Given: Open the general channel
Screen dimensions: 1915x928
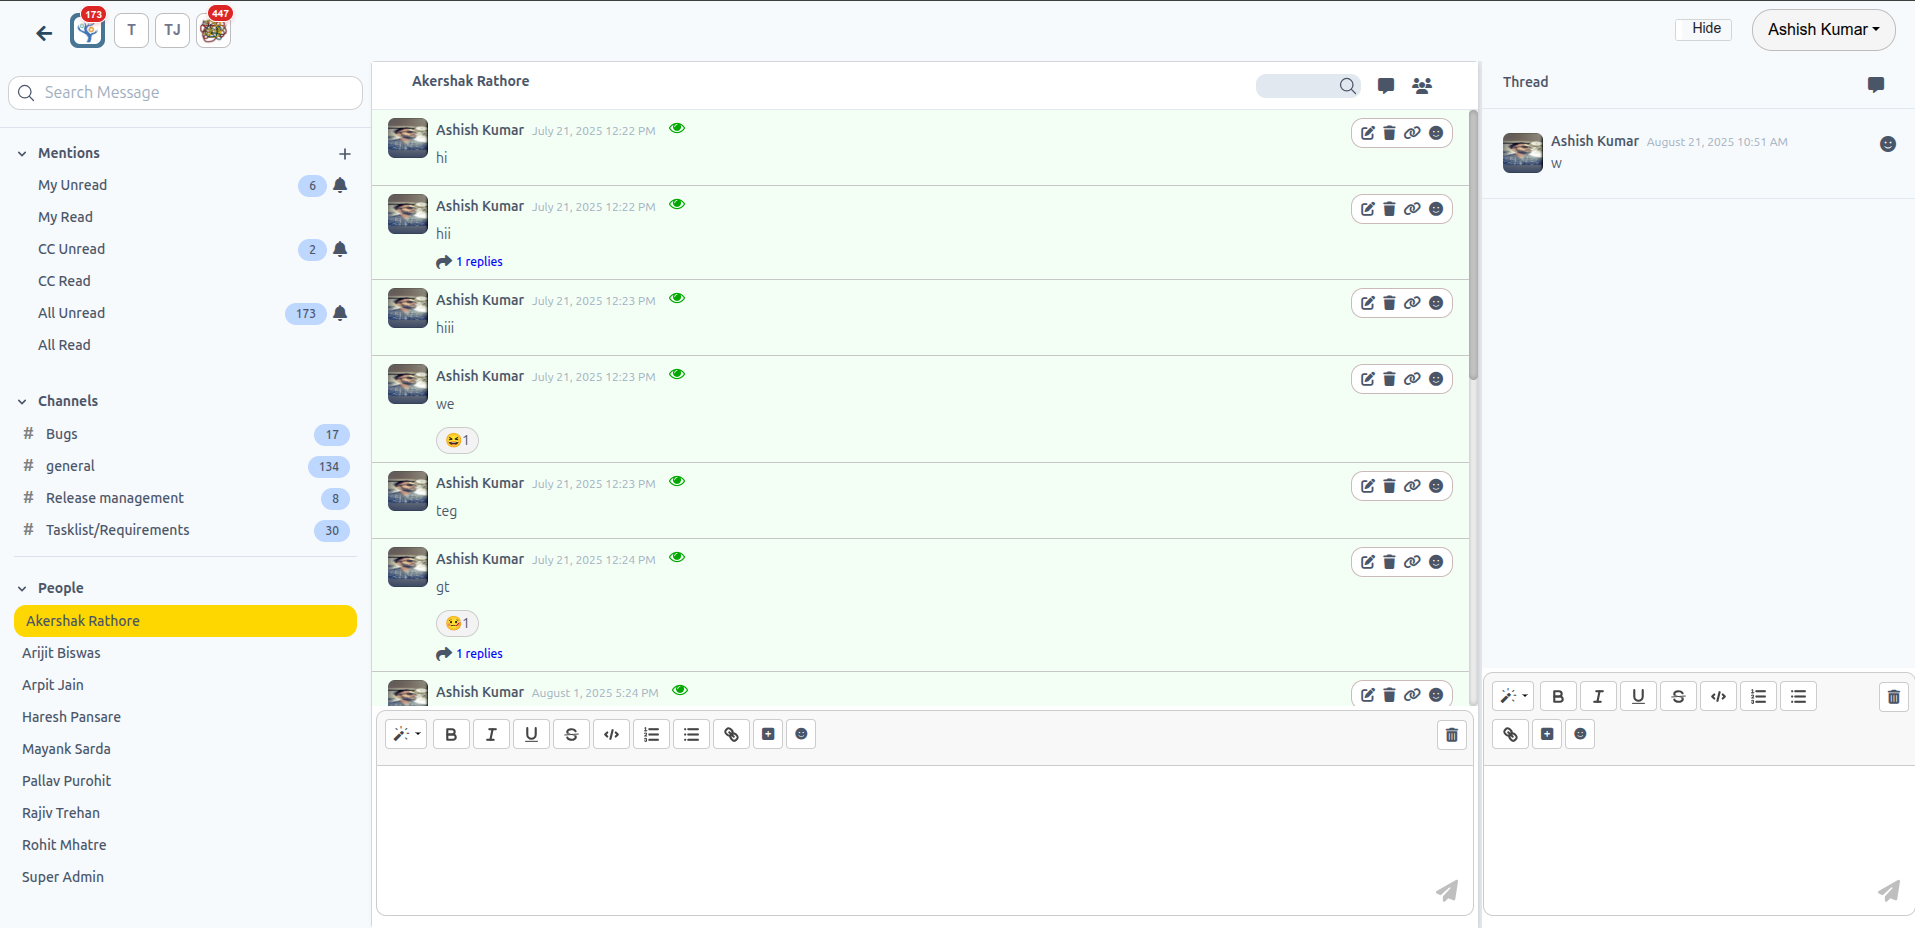Looking at the screenshot, I should (x=70, y=466).
